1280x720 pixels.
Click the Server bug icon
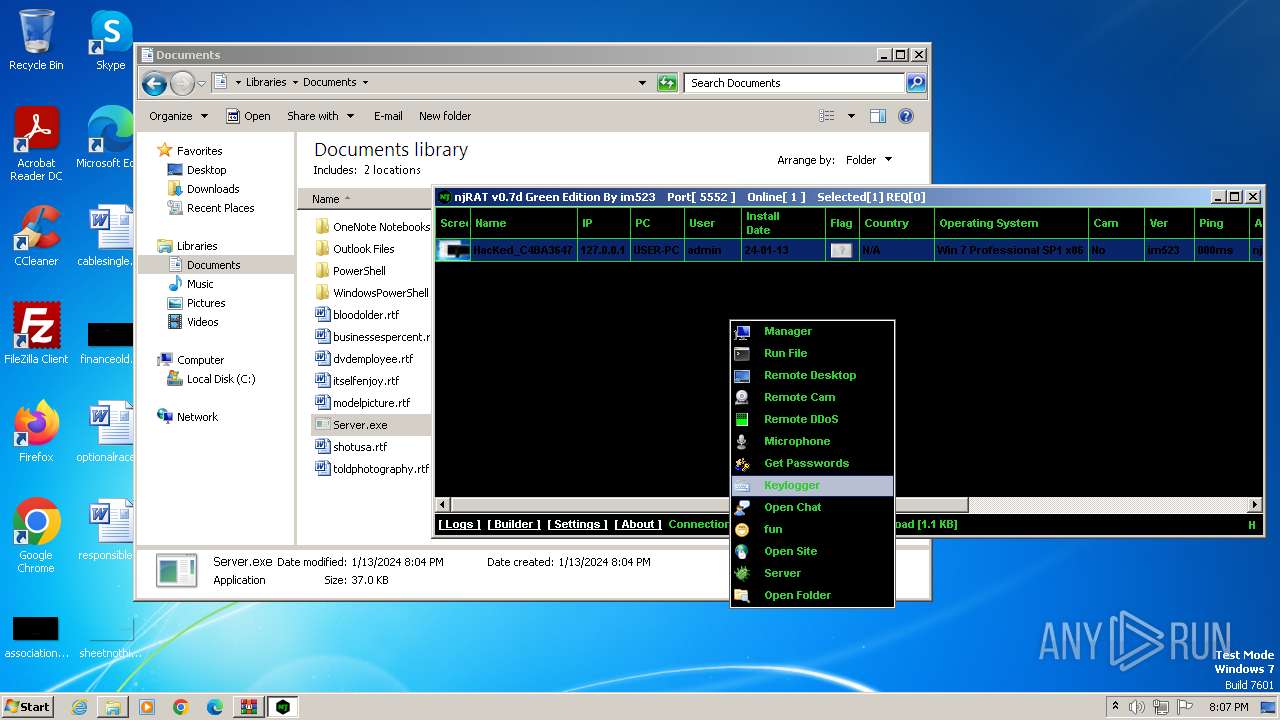742,574
